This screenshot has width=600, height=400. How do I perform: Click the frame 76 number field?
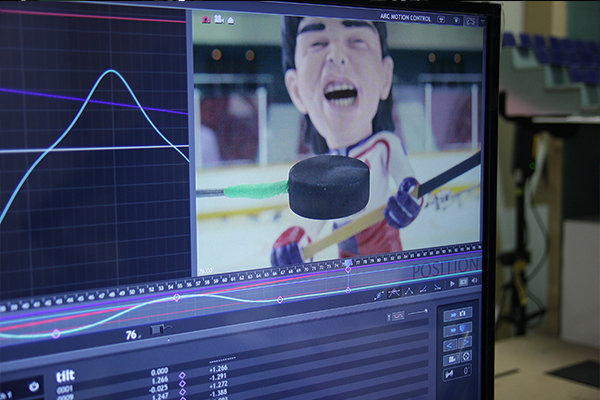(131, 335)
